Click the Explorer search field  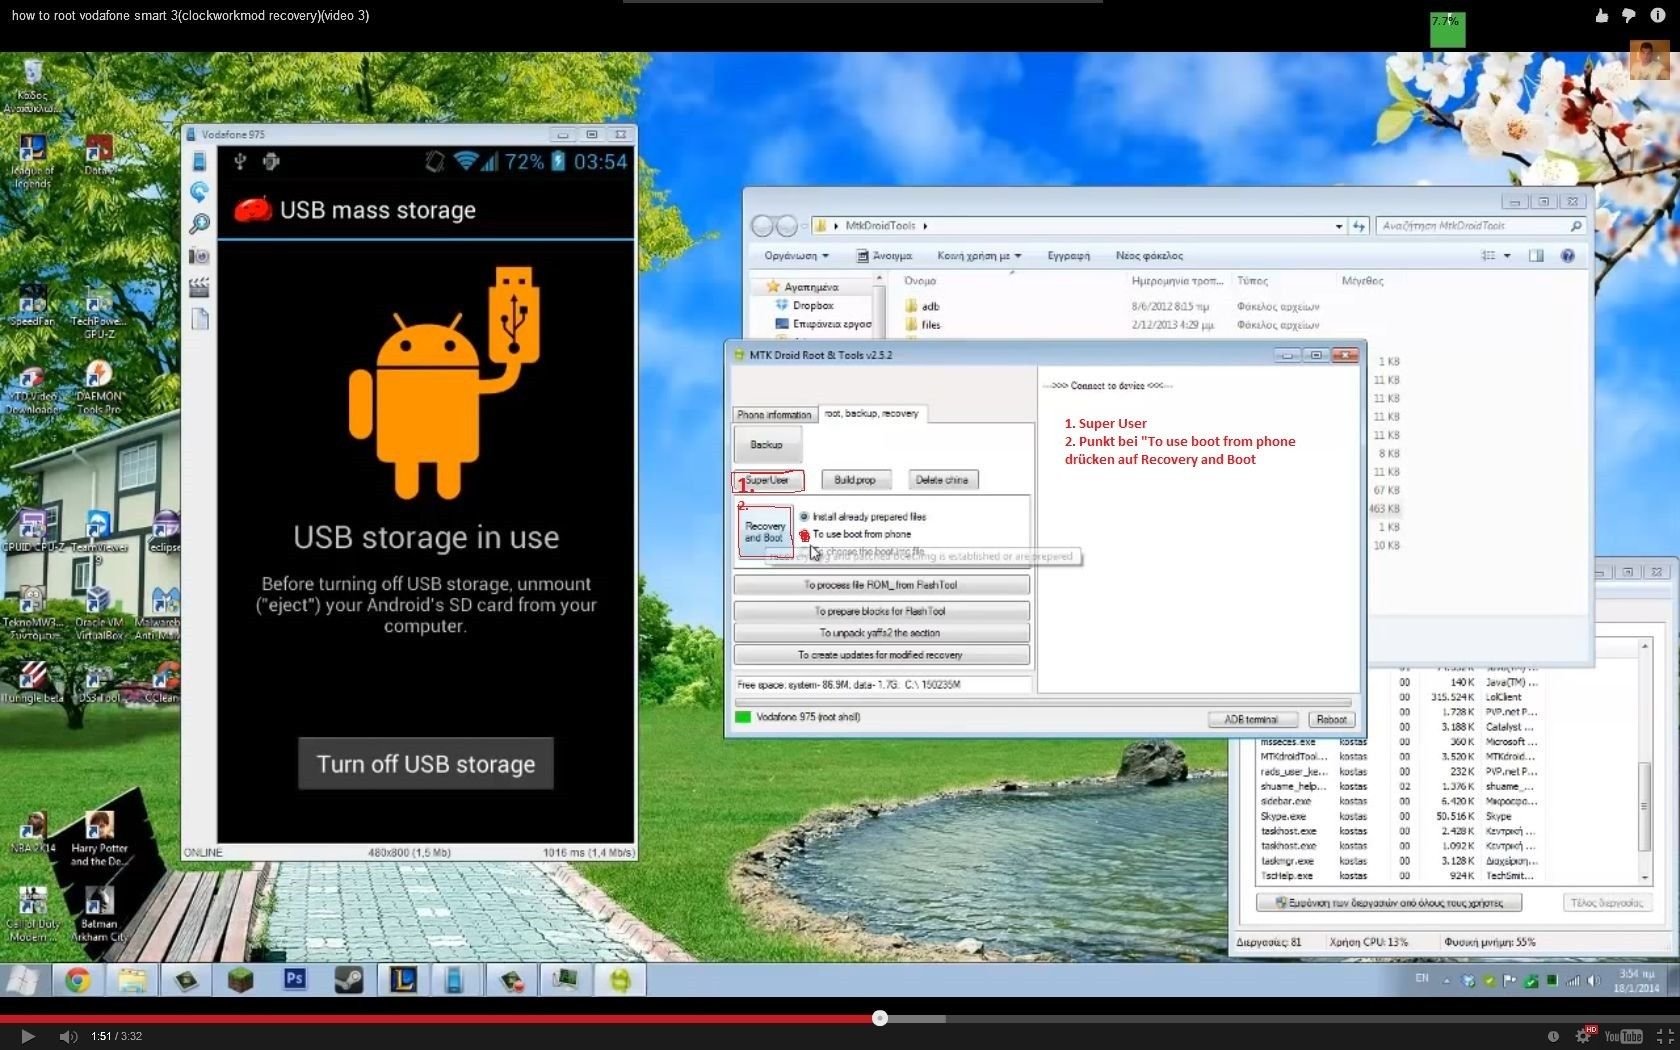[1481, 226]
